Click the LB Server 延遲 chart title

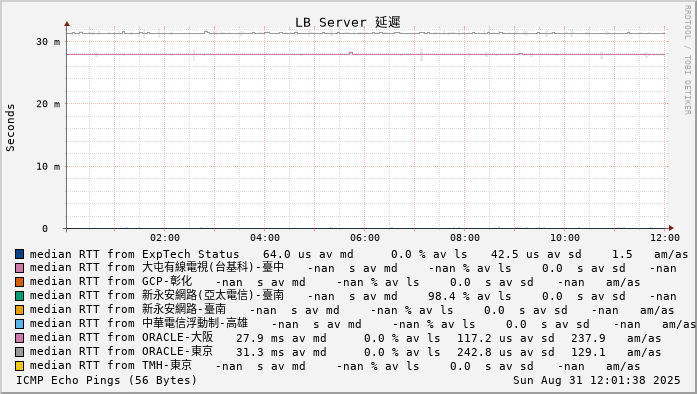348,22
